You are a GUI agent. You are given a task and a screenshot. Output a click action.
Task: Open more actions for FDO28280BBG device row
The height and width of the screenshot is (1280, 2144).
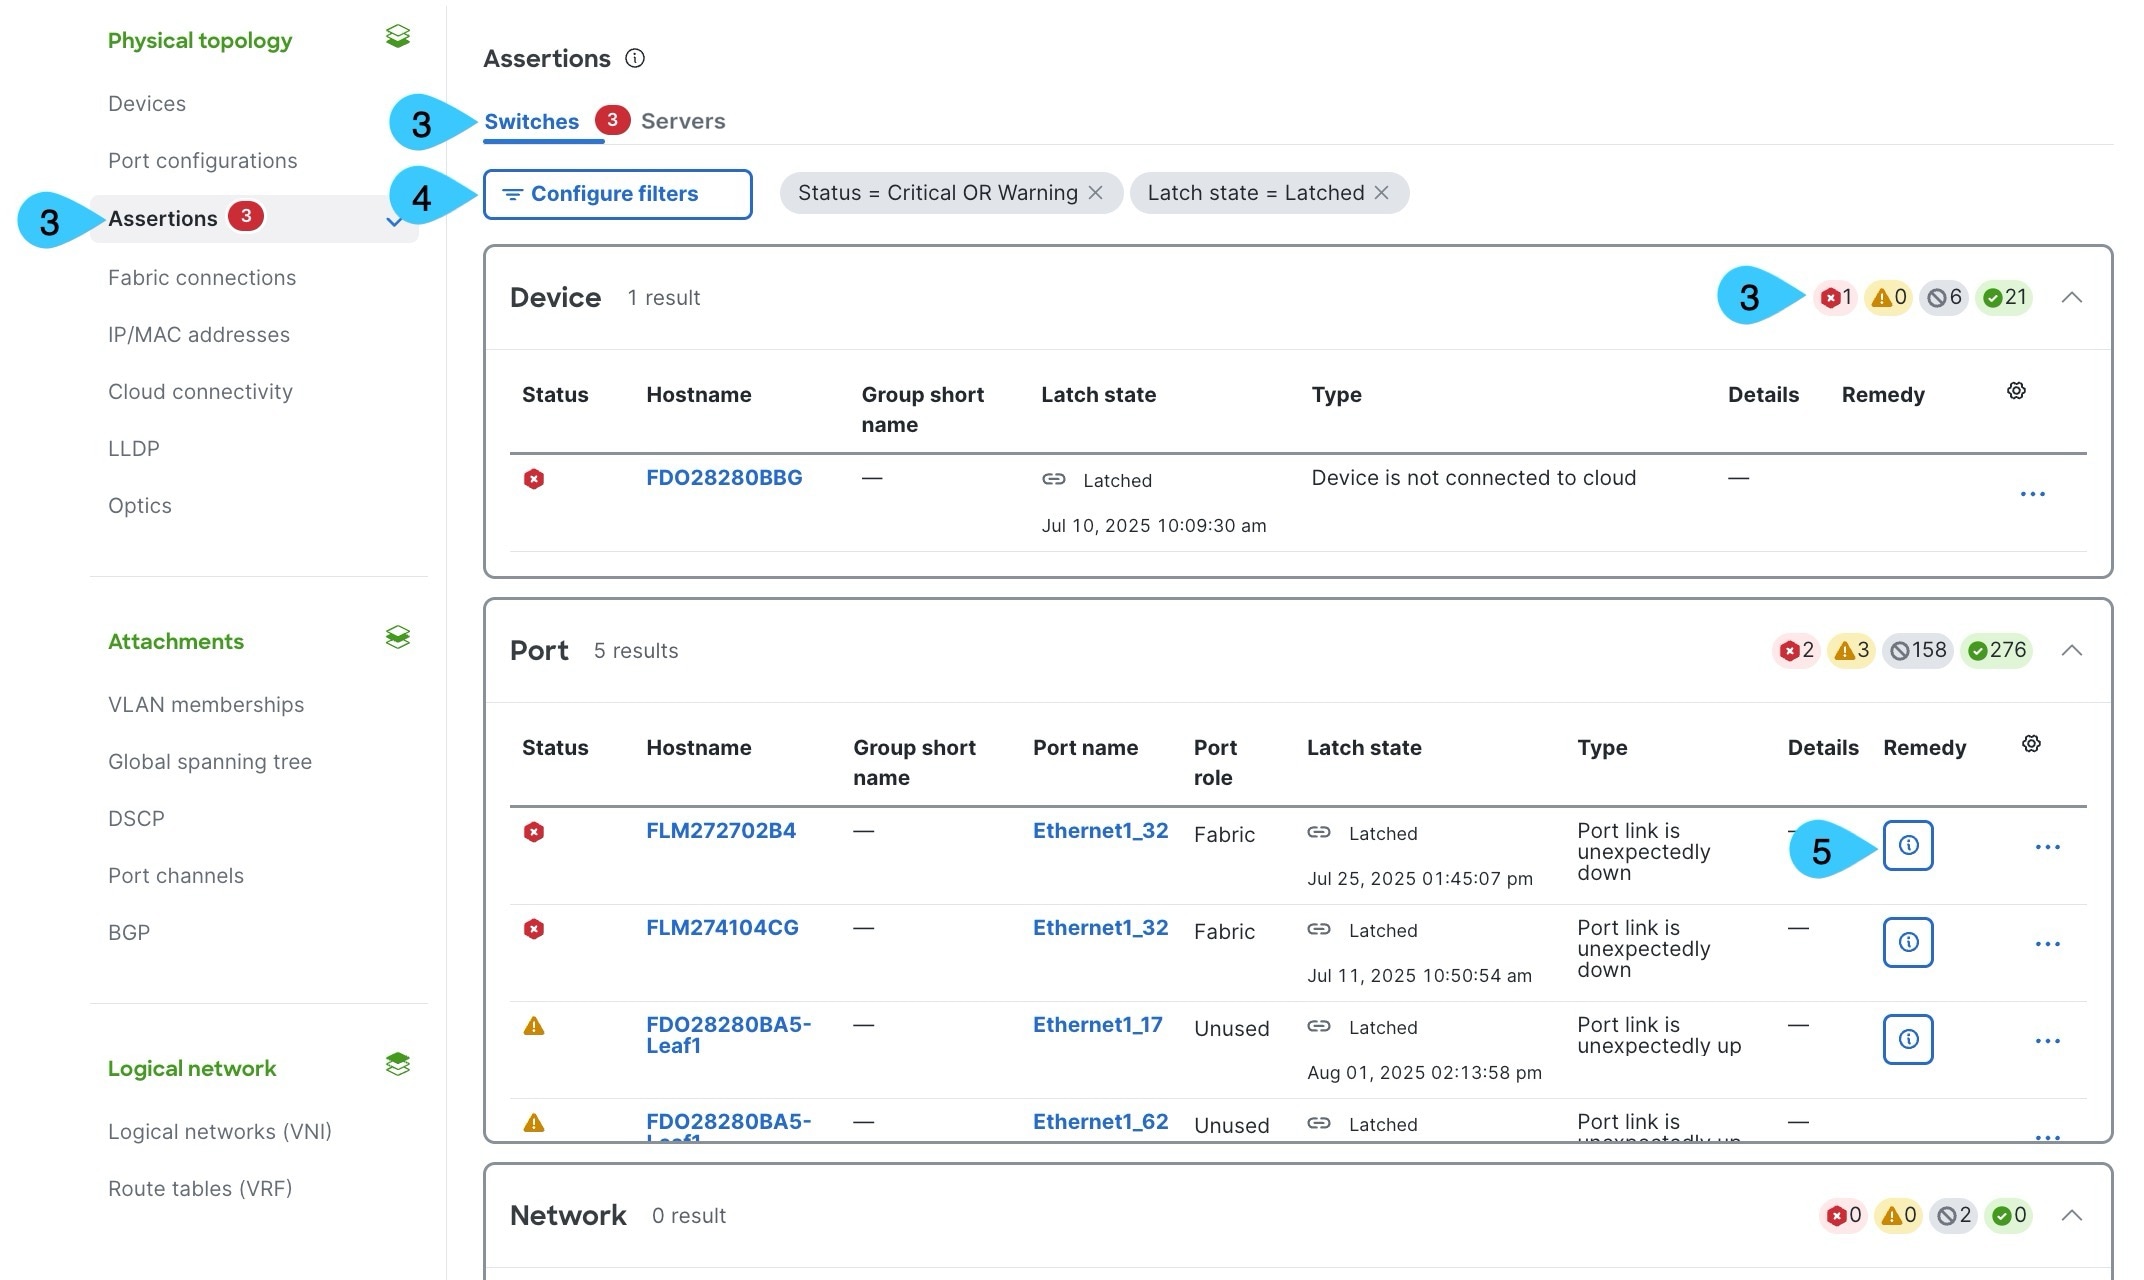click(x=2032, y=494)
